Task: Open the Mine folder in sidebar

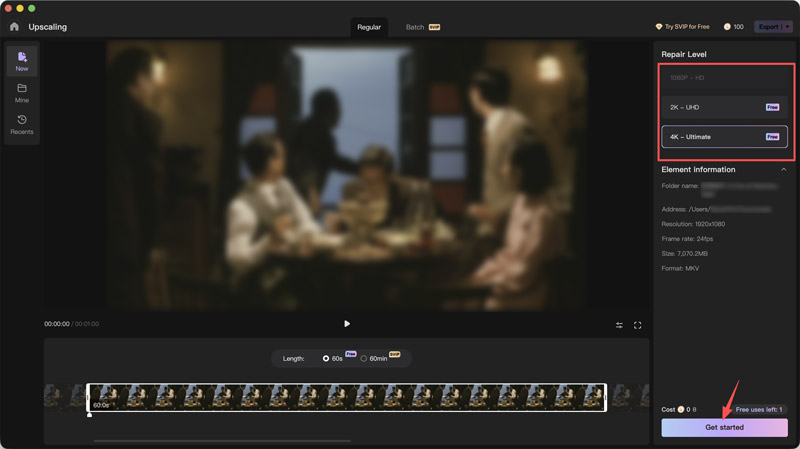Action: 22,93
